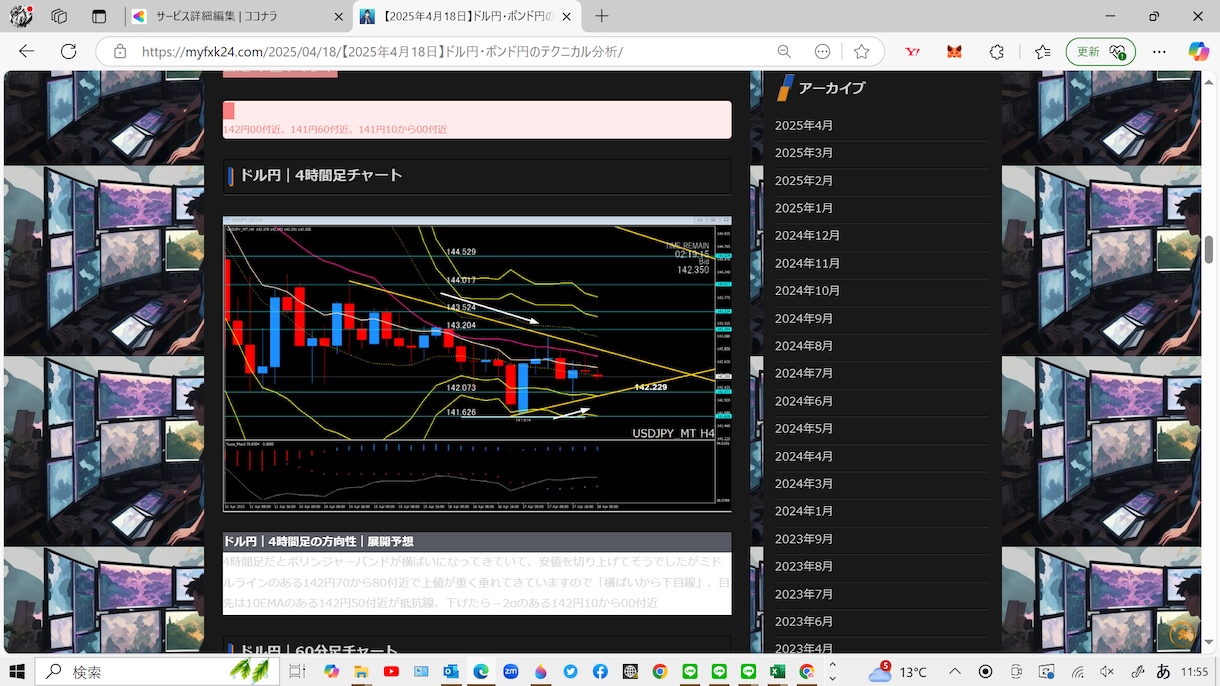Launch Excel from the taskbar

(x=777, y=671)
